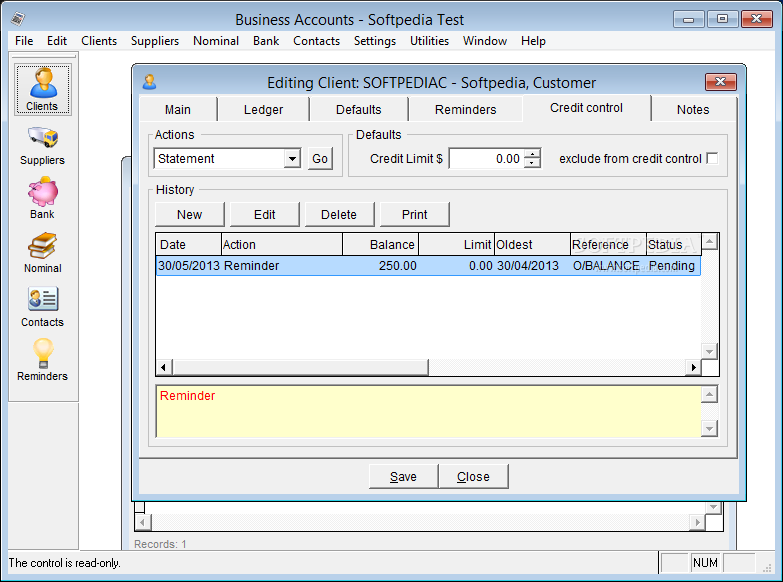Open the Suppliers menu
783x582 pixels.
[x=155, y=41]
